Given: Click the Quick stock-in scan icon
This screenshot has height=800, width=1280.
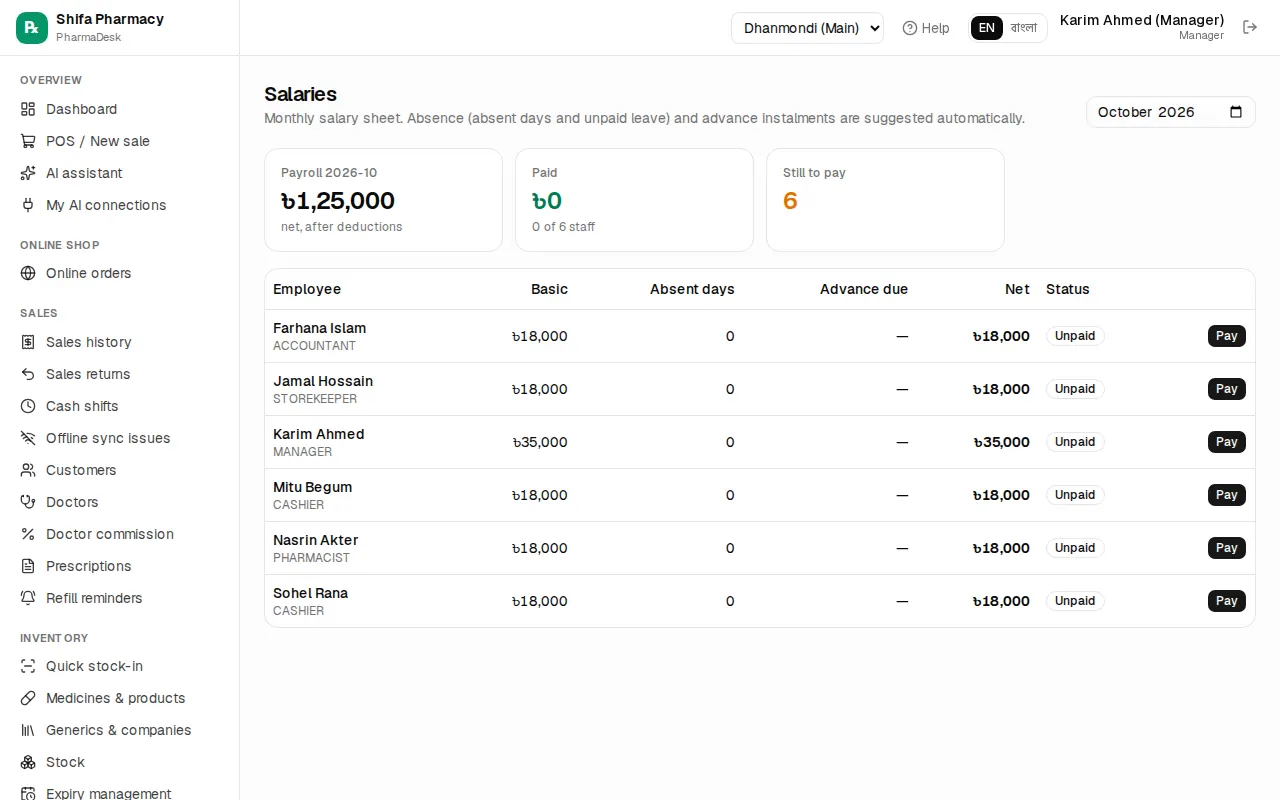Looking at the screenshot, I should 28,666.
